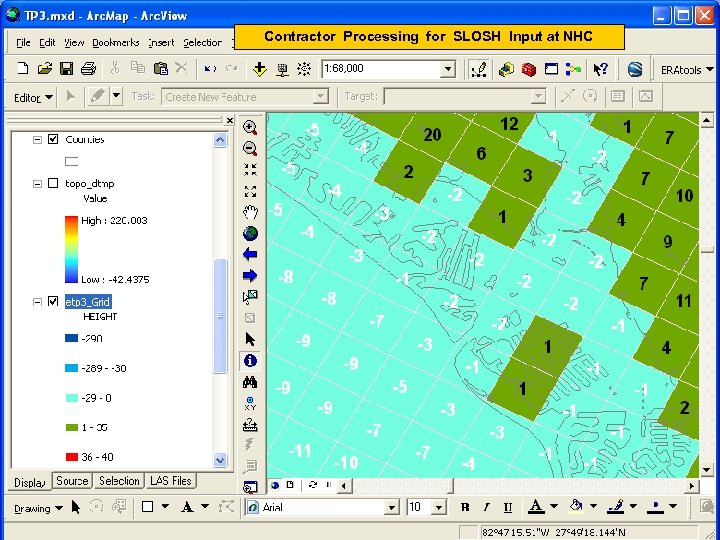Select the etp3_Grid layer name
Image resolution: width=720 pixels, height=540 pixels.
click(x=88, y=302)
